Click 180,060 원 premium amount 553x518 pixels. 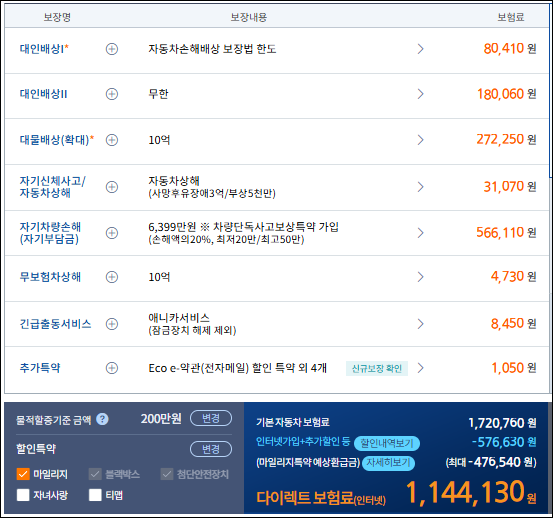(x=506, y=94)
